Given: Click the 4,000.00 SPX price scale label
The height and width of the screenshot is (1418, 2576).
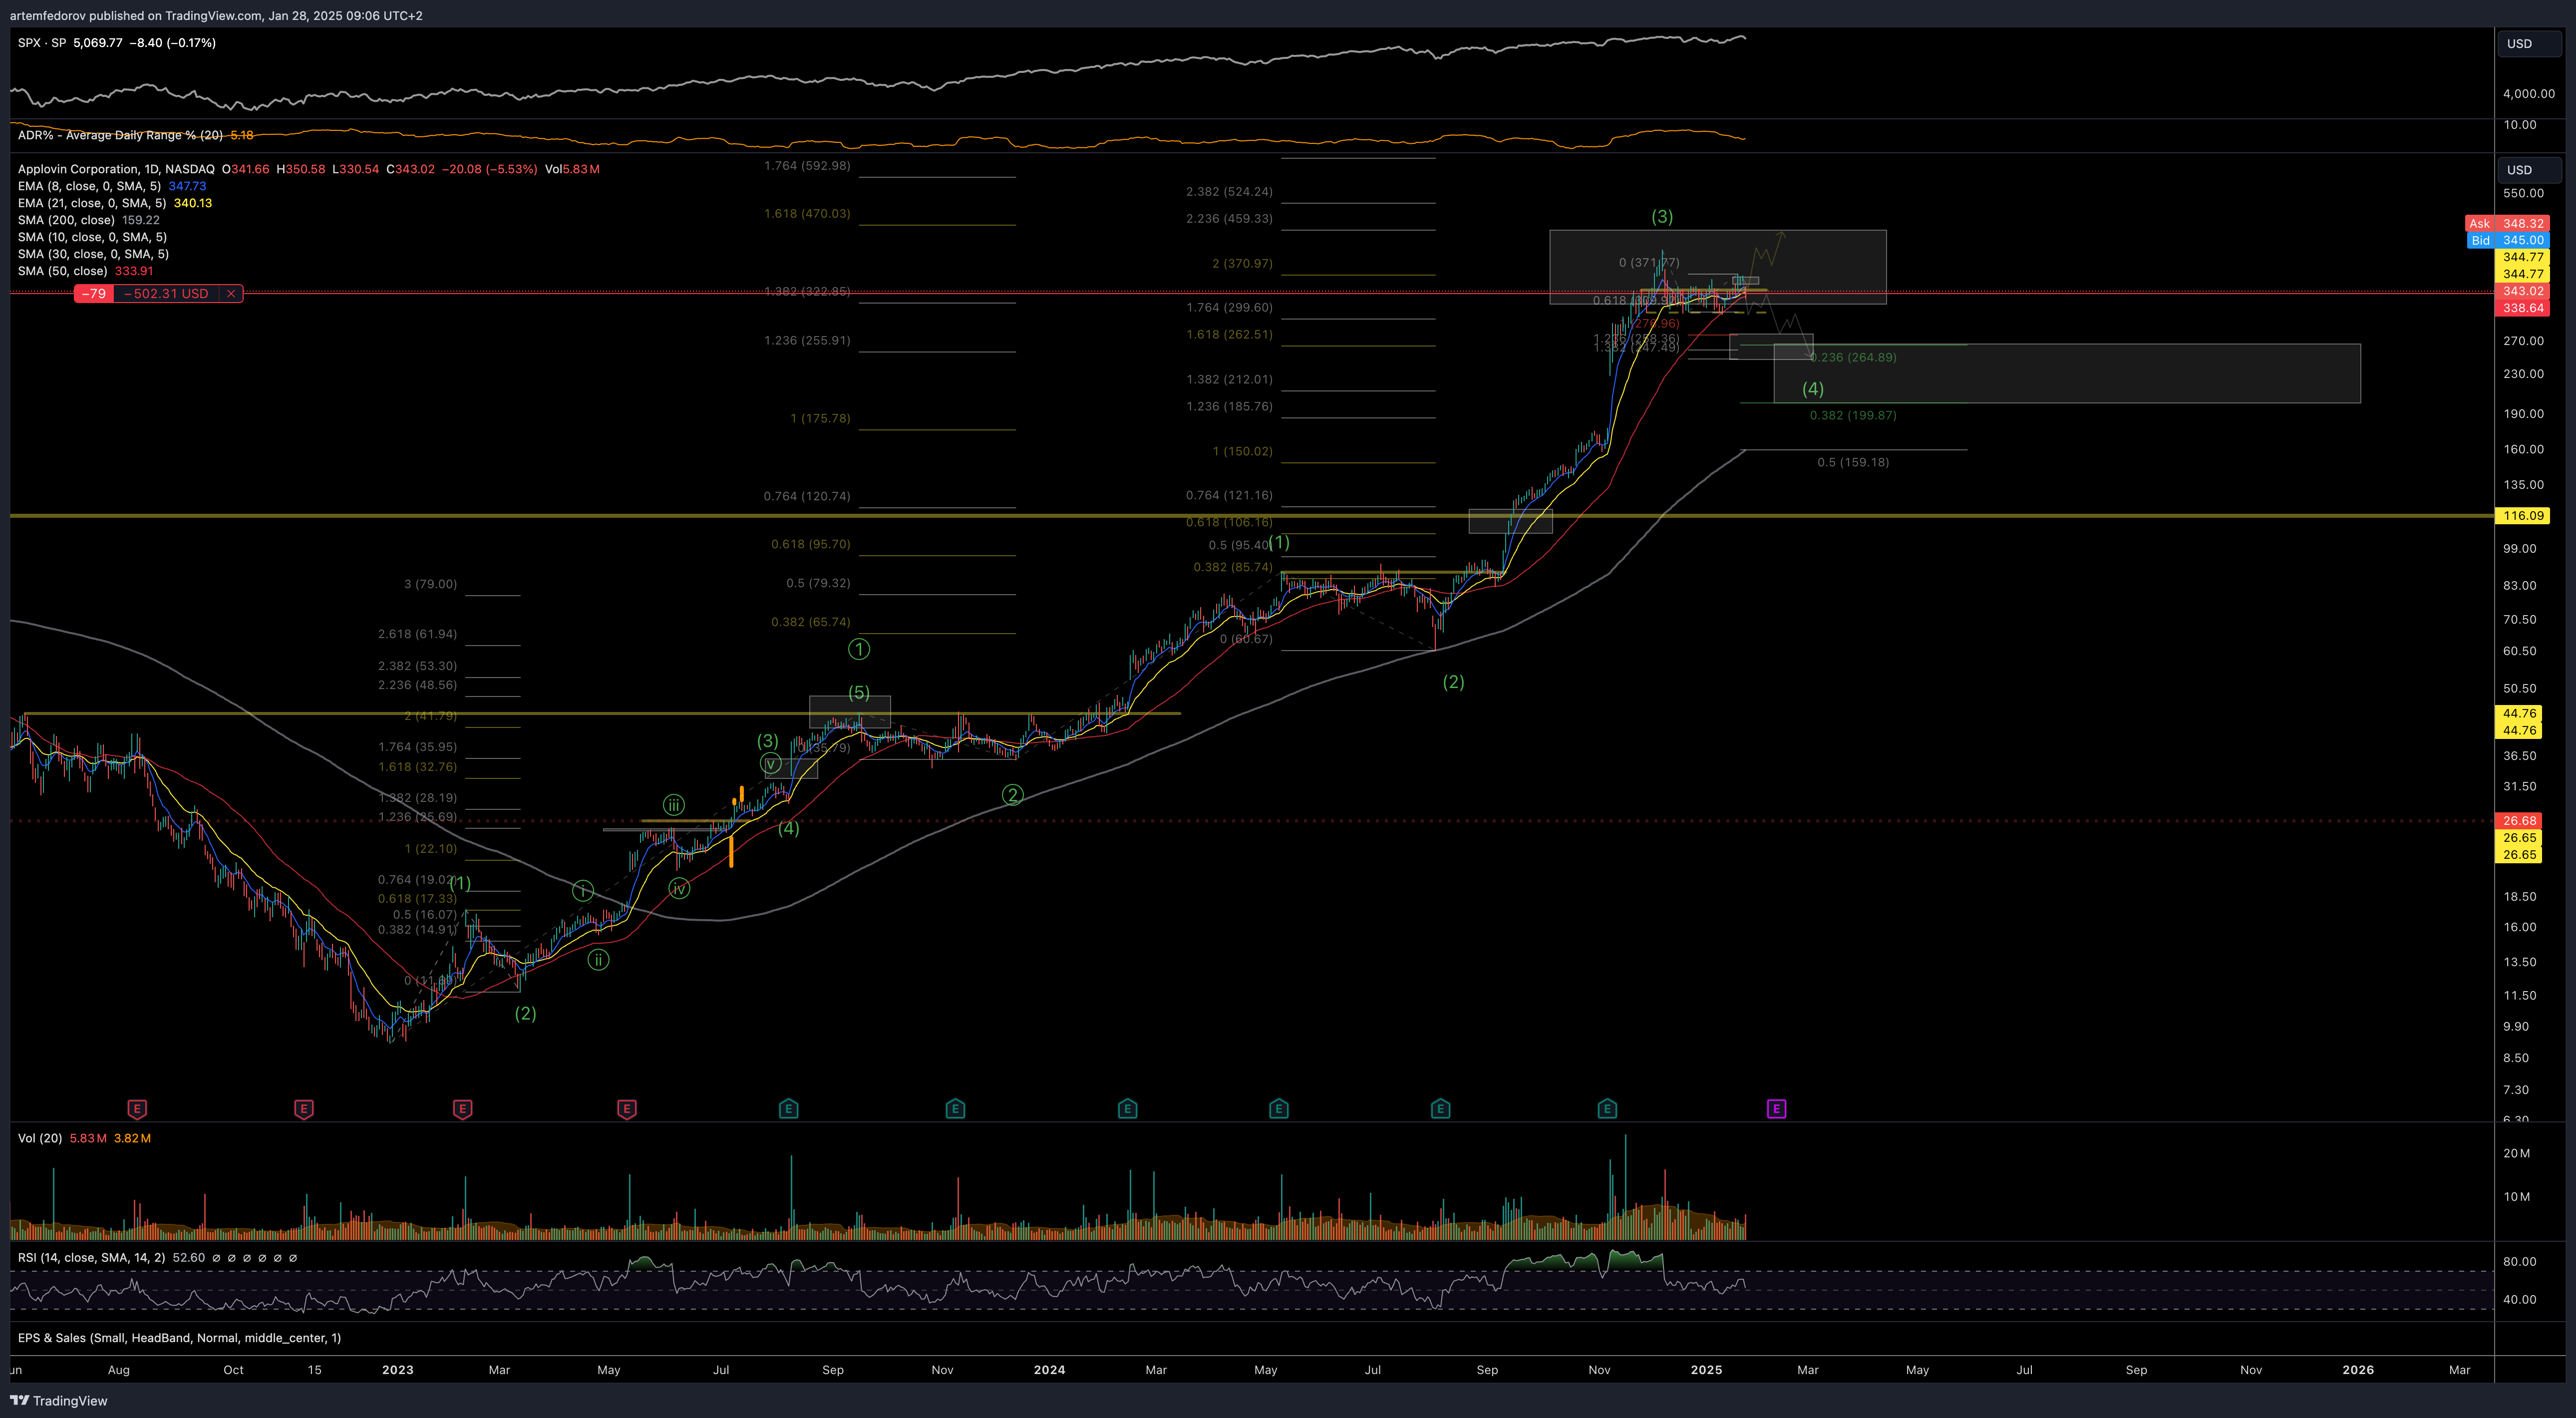Looking at the screenshot, I should tap(2528, 94).
